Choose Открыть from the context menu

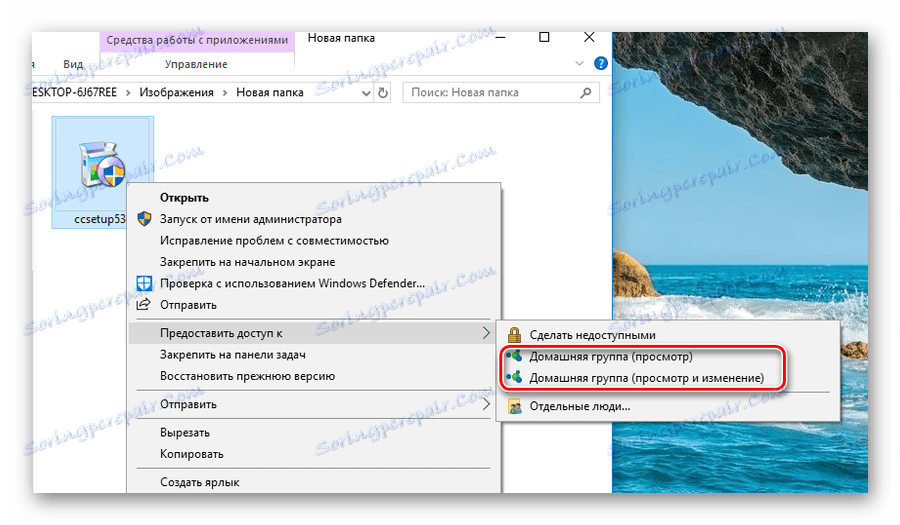[184, 197]
